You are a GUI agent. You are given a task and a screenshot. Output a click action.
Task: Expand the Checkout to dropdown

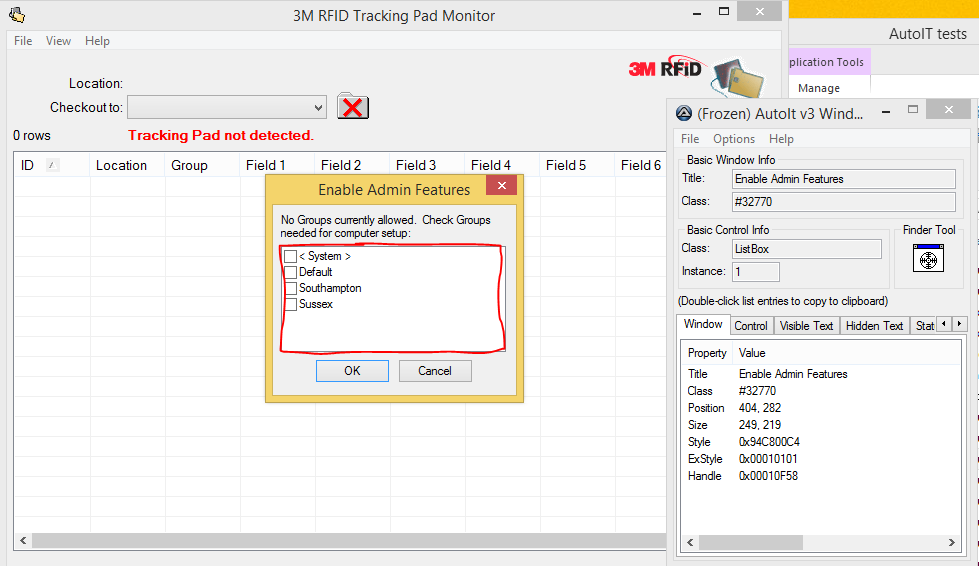click(318, 107)
